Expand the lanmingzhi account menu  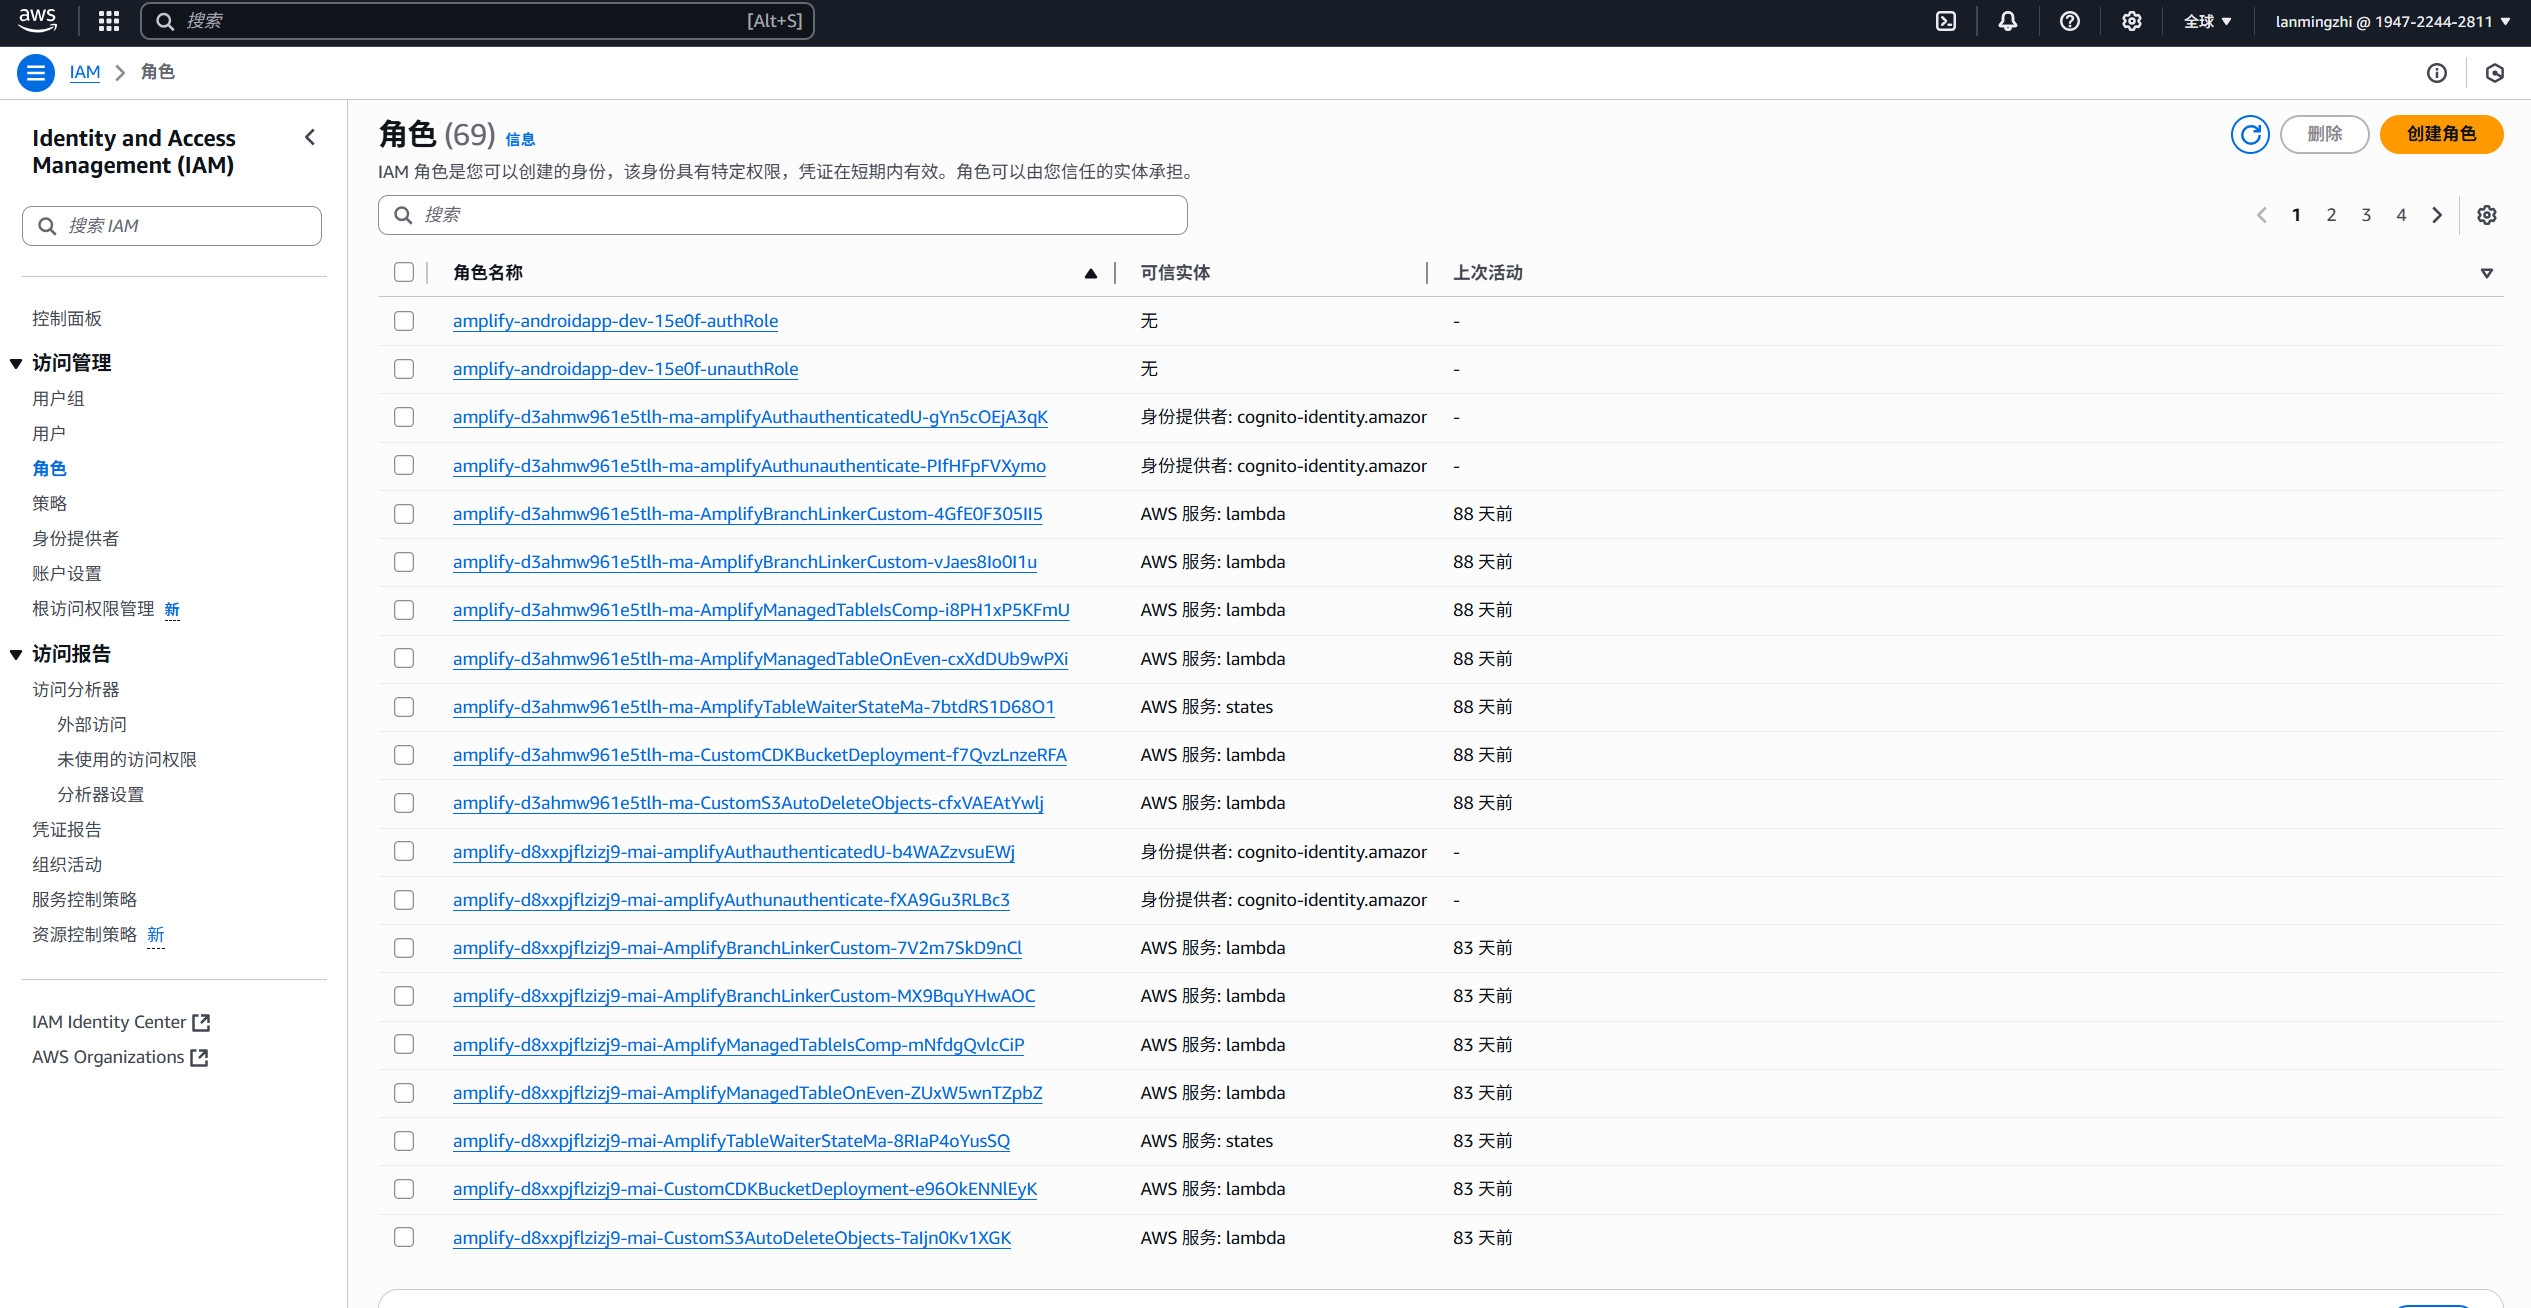[x=2392, y=21]
